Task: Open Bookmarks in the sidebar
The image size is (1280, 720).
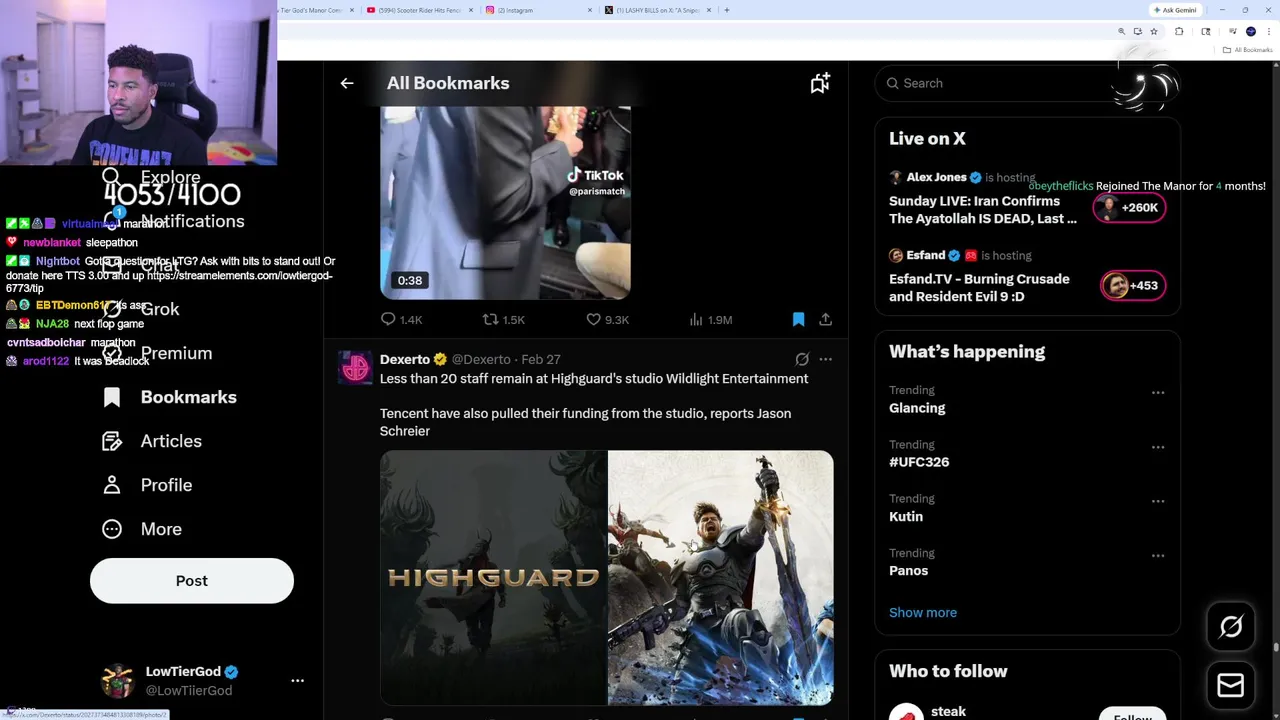Action: coord(188,397)
